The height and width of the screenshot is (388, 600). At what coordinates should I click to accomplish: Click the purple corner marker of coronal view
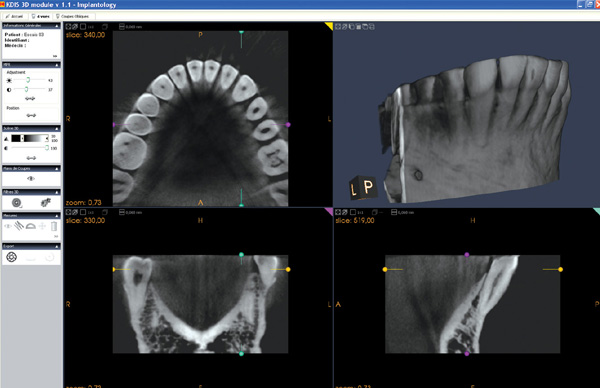tap(329, 211)
